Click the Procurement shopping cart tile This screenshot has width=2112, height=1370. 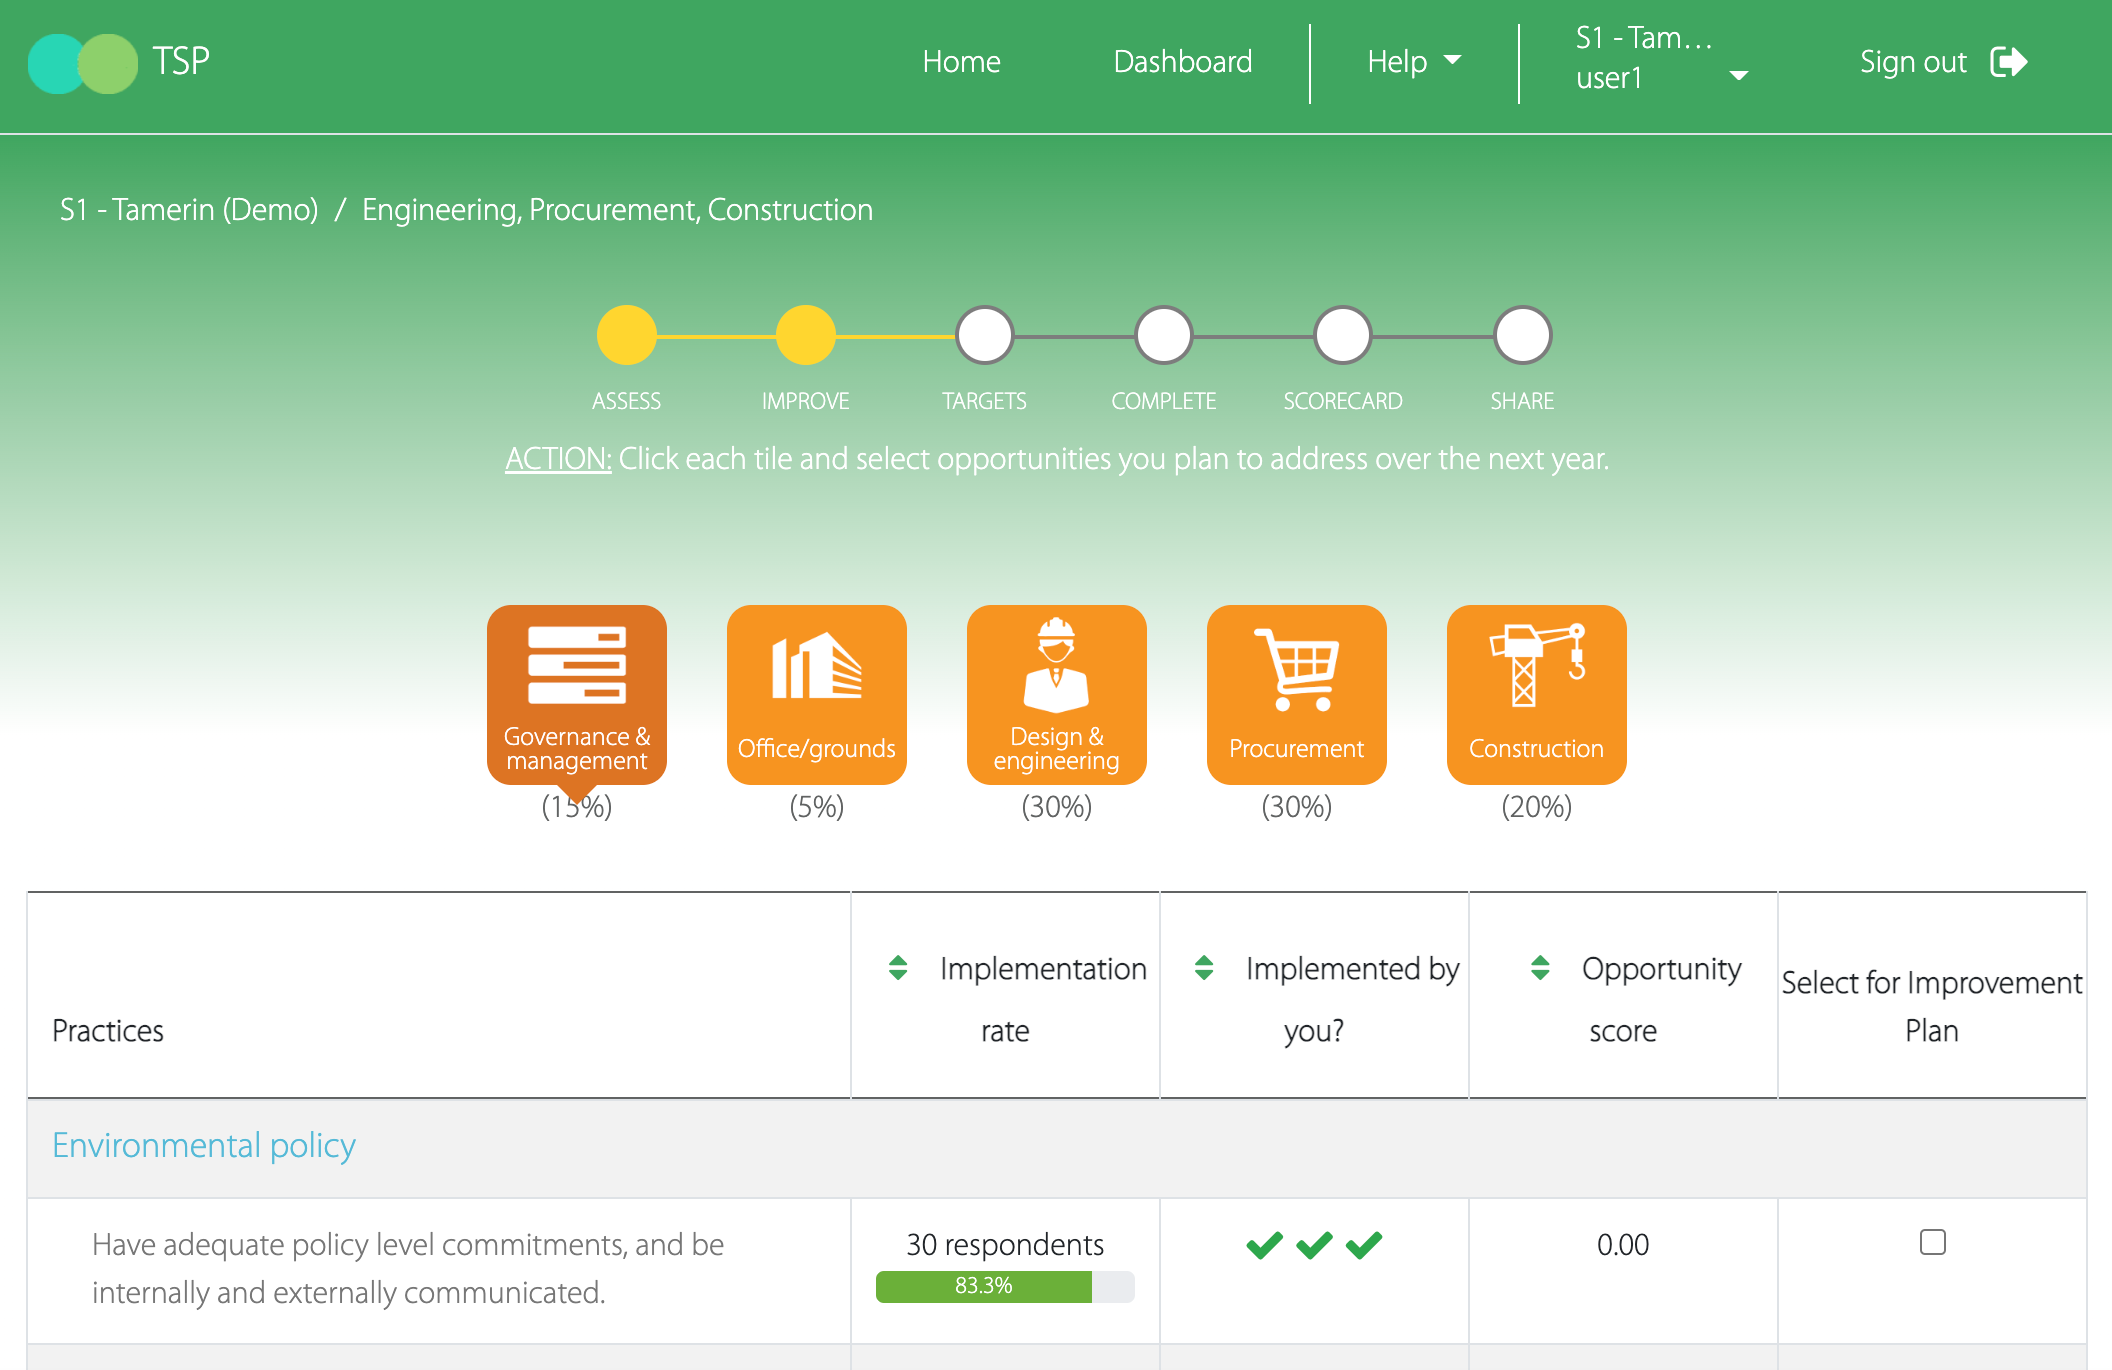click(x=1296, y=694)
